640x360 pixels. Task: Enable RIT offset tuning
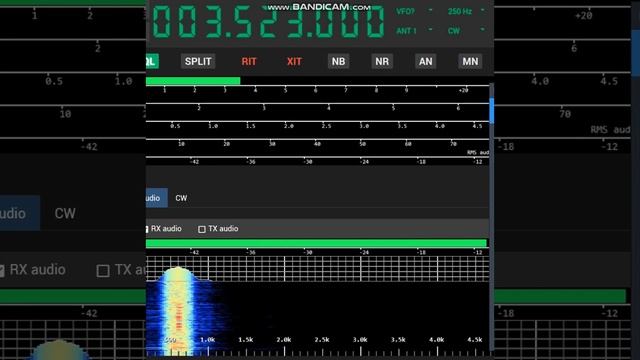(x=249, y=62)
